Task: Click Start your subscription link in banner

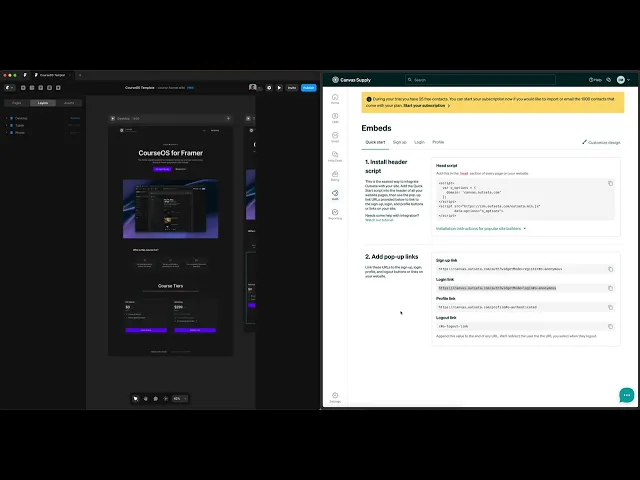Action: (x=427, y=105)
